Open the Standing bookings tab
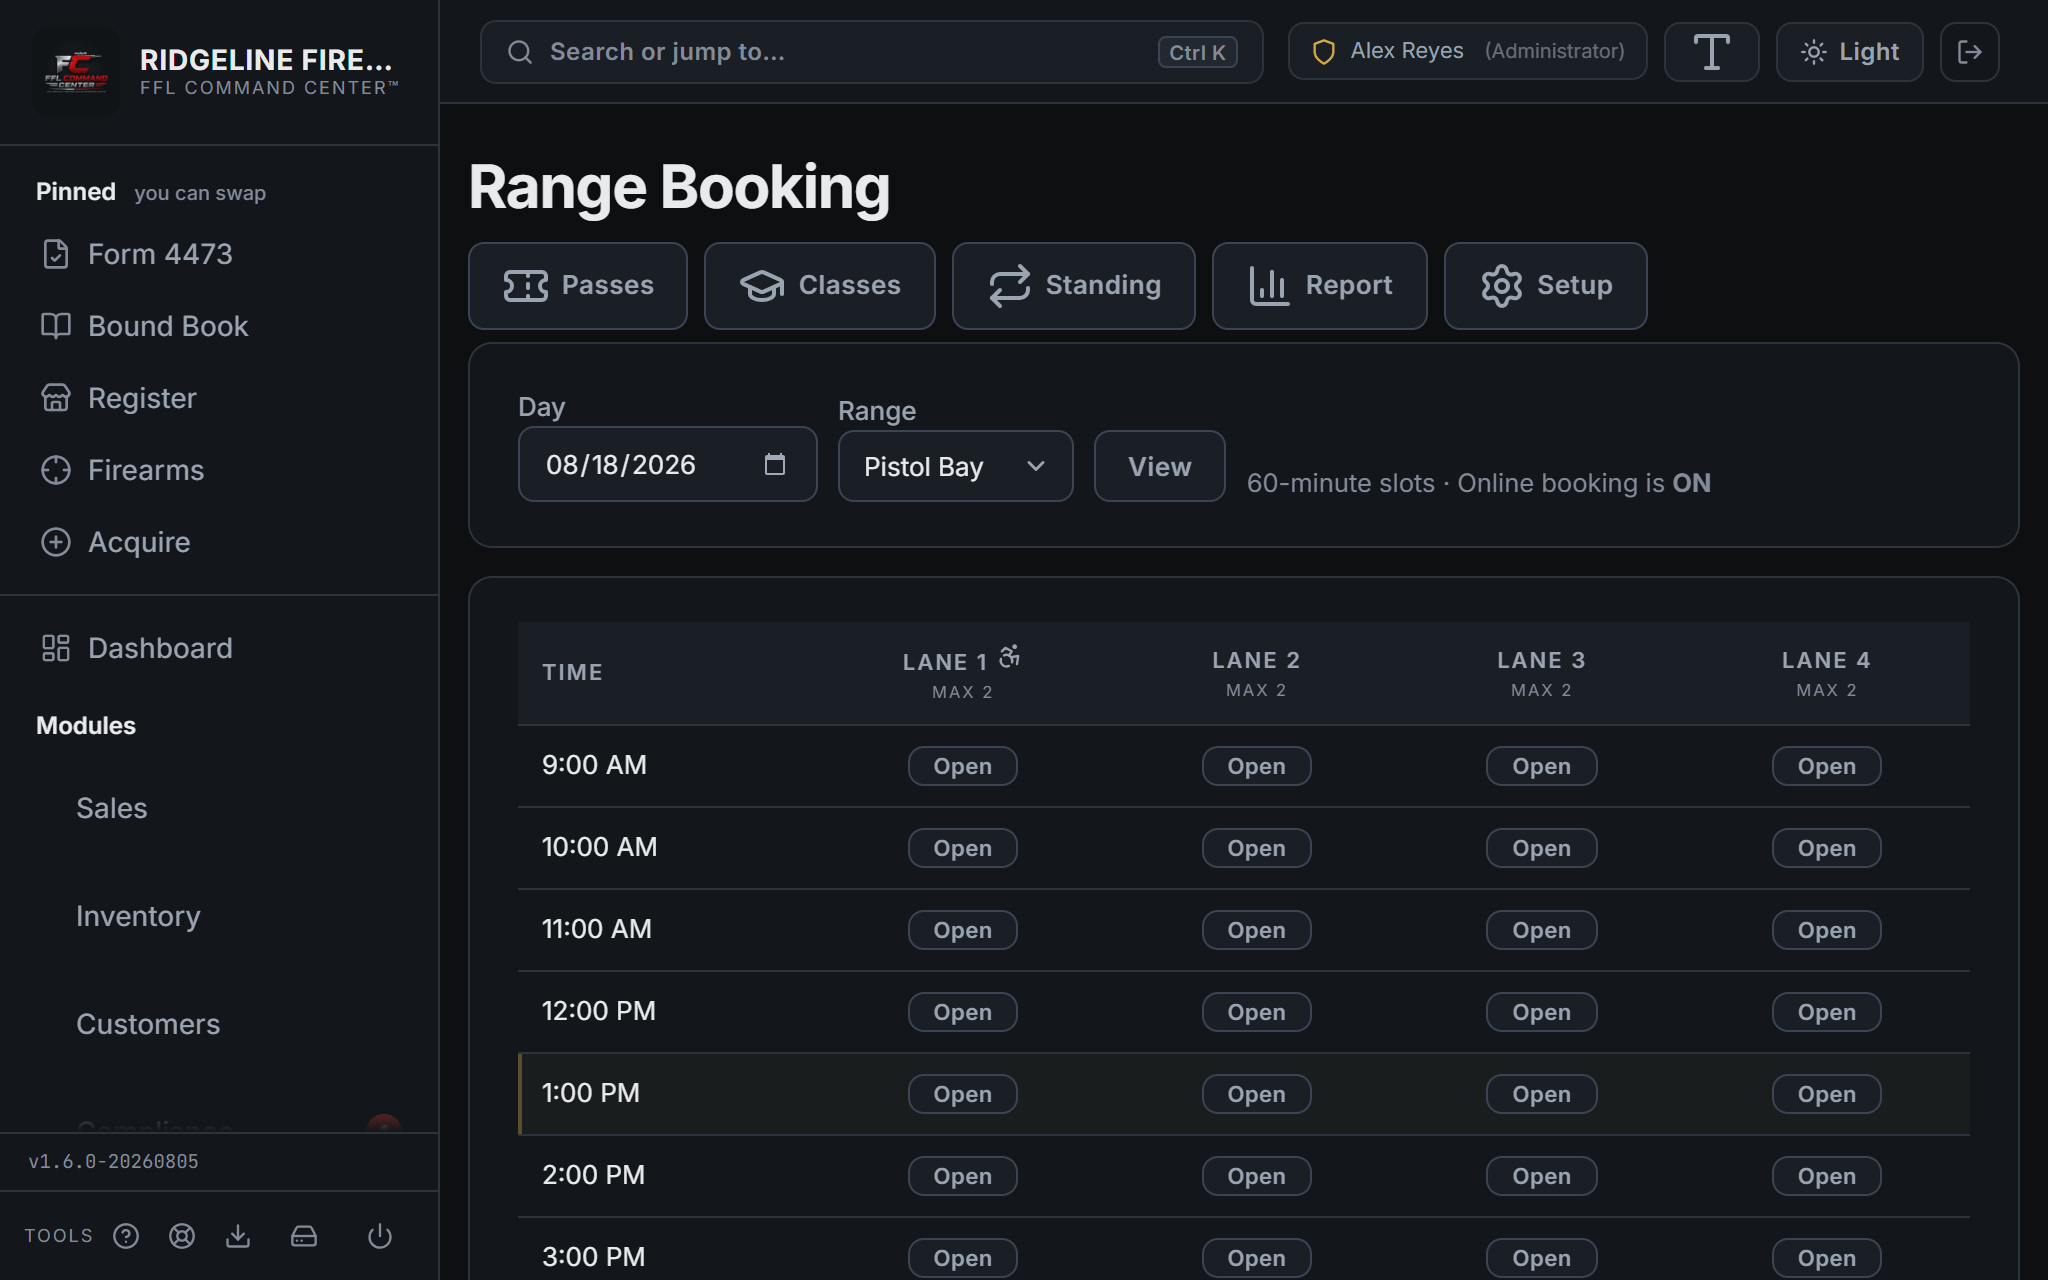Screen dimensions: 2048x1280 [1074, 286]
